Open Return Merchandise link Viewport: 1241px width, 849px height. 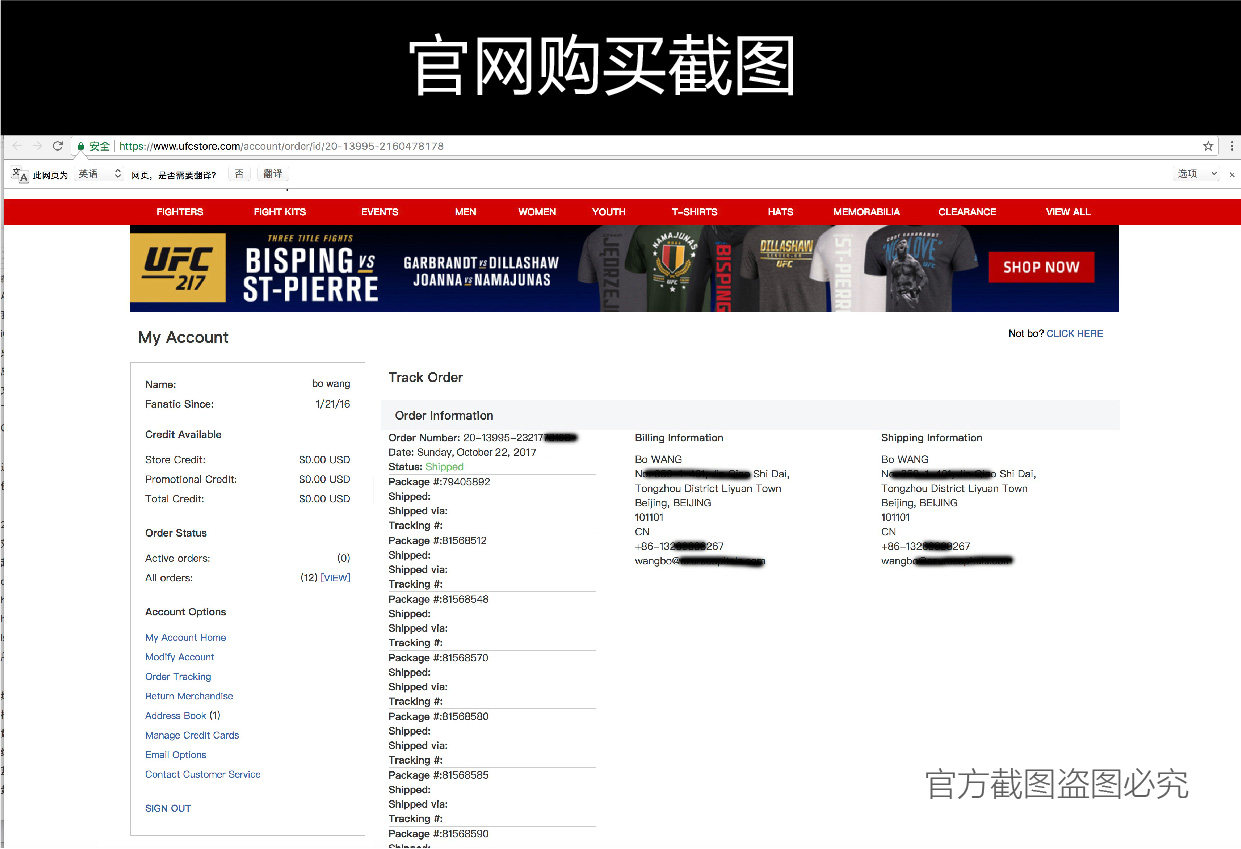tap(189, 696)
